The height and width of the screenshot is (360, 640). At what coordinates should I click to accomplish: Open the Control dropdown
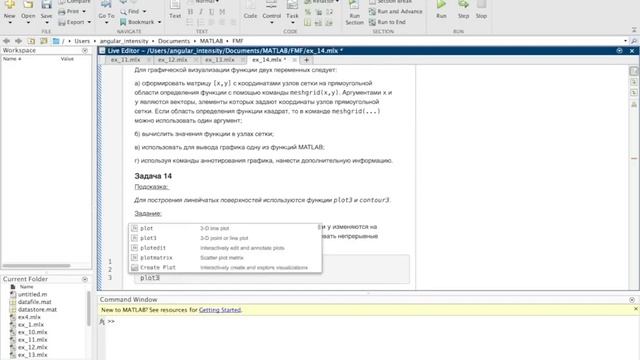pos(272,22)
